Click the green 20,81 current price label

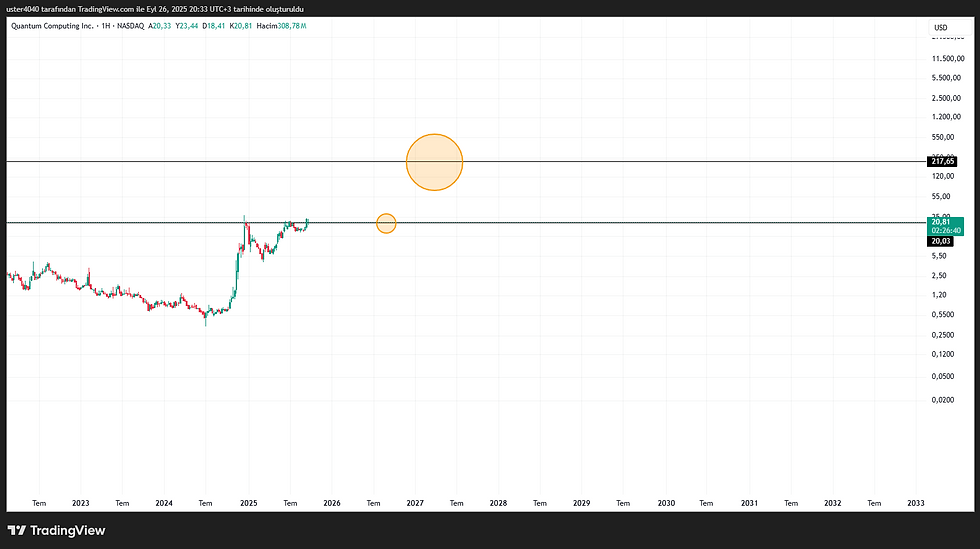click(945, 226)
